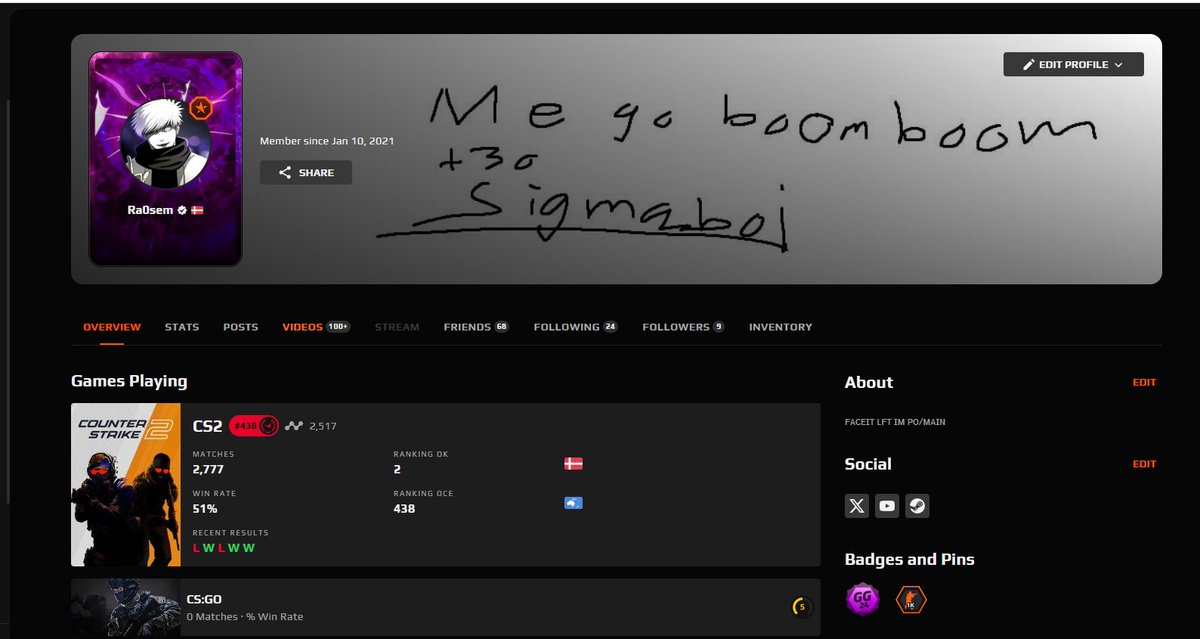Image resolution: width=1200 pixels, height=639 pixels.
Task: Open the Steam social link
Action: 917,506
